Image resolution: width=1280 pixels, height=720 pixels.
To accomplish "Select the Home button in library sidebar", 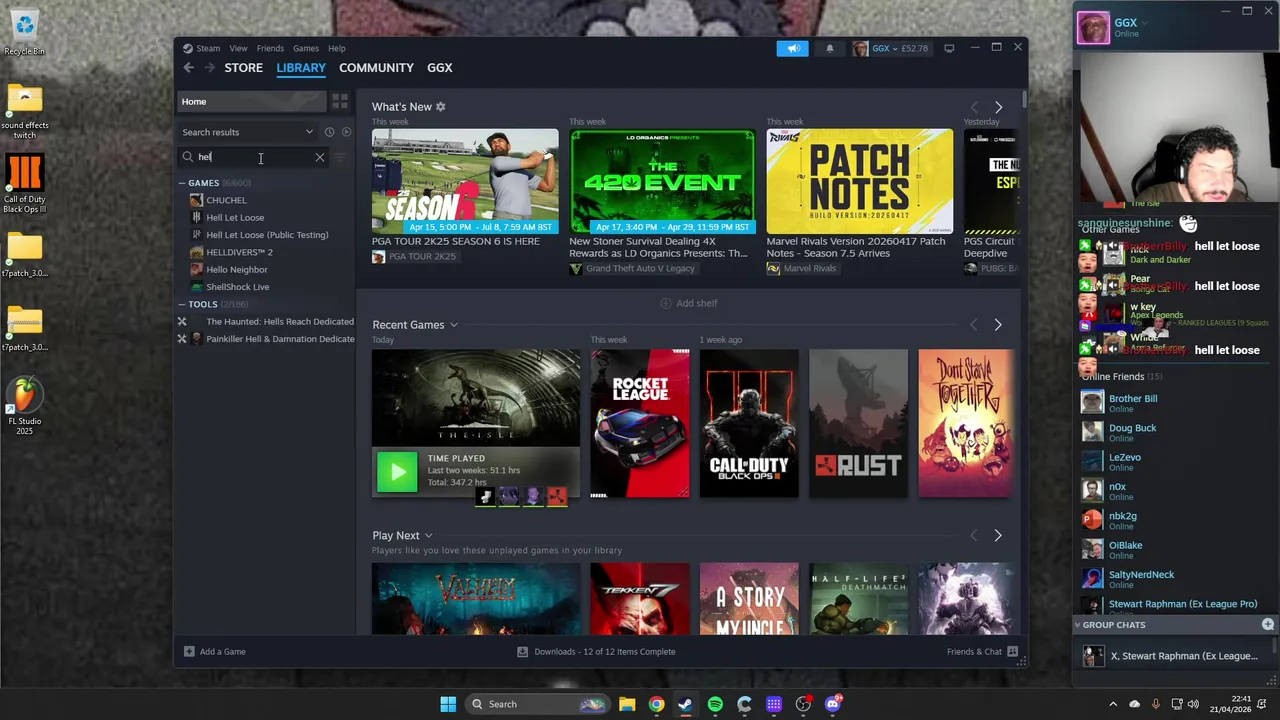I will tap(252, 101).
